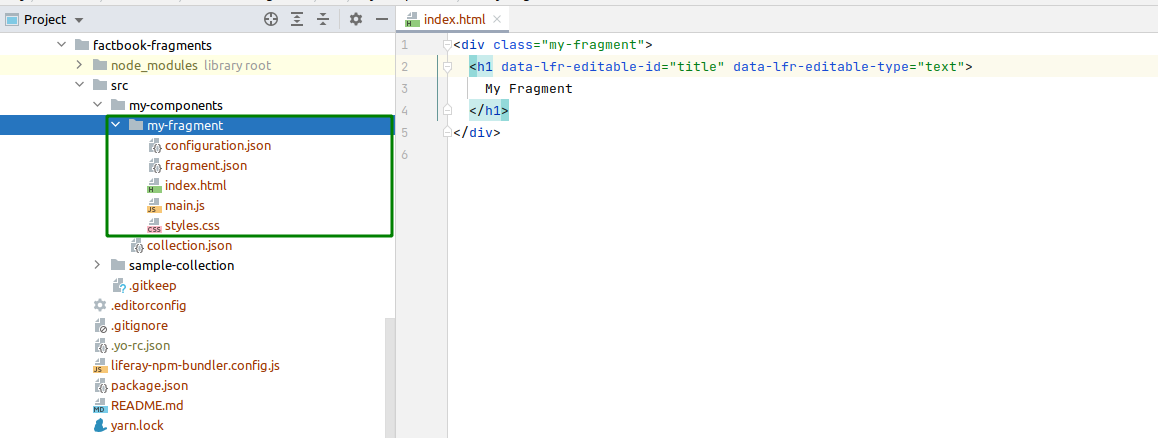1158x438 pixels.
Task: Click the MD icon beside README.md
Action: [x=100, y=405]
